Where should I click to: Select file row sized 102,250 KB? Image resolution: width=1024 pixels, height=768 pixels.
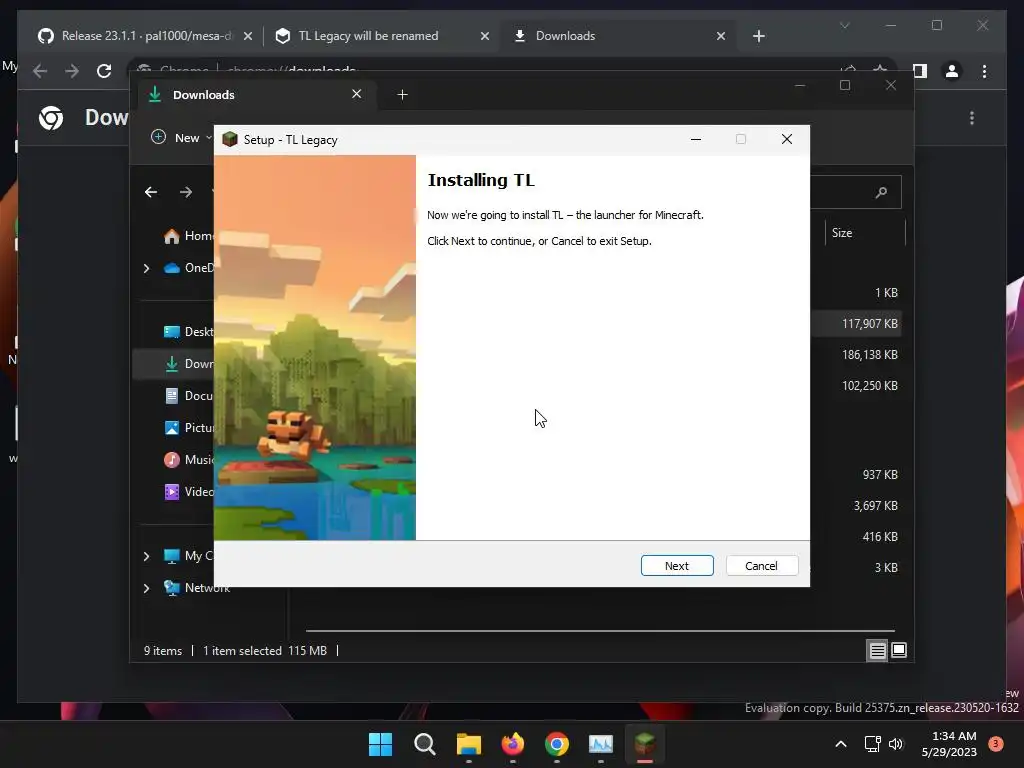coord(856,385)
